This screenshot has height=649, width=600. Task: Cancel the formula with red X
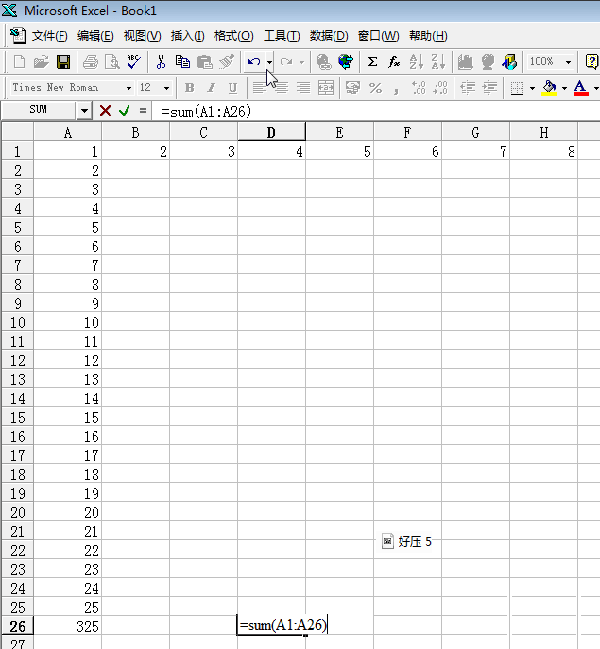tap(106, 111)
